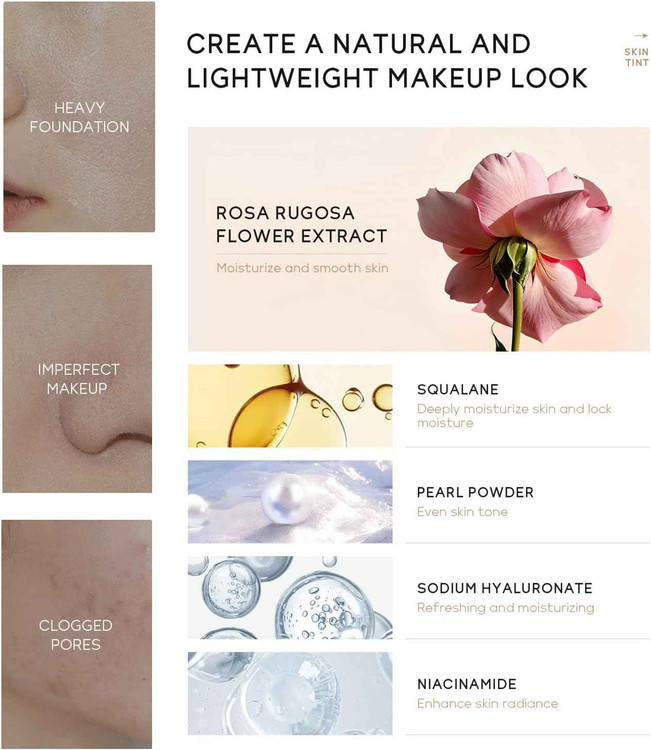
Task: Select the golden Squalane oil image
Action: (290, 406)
